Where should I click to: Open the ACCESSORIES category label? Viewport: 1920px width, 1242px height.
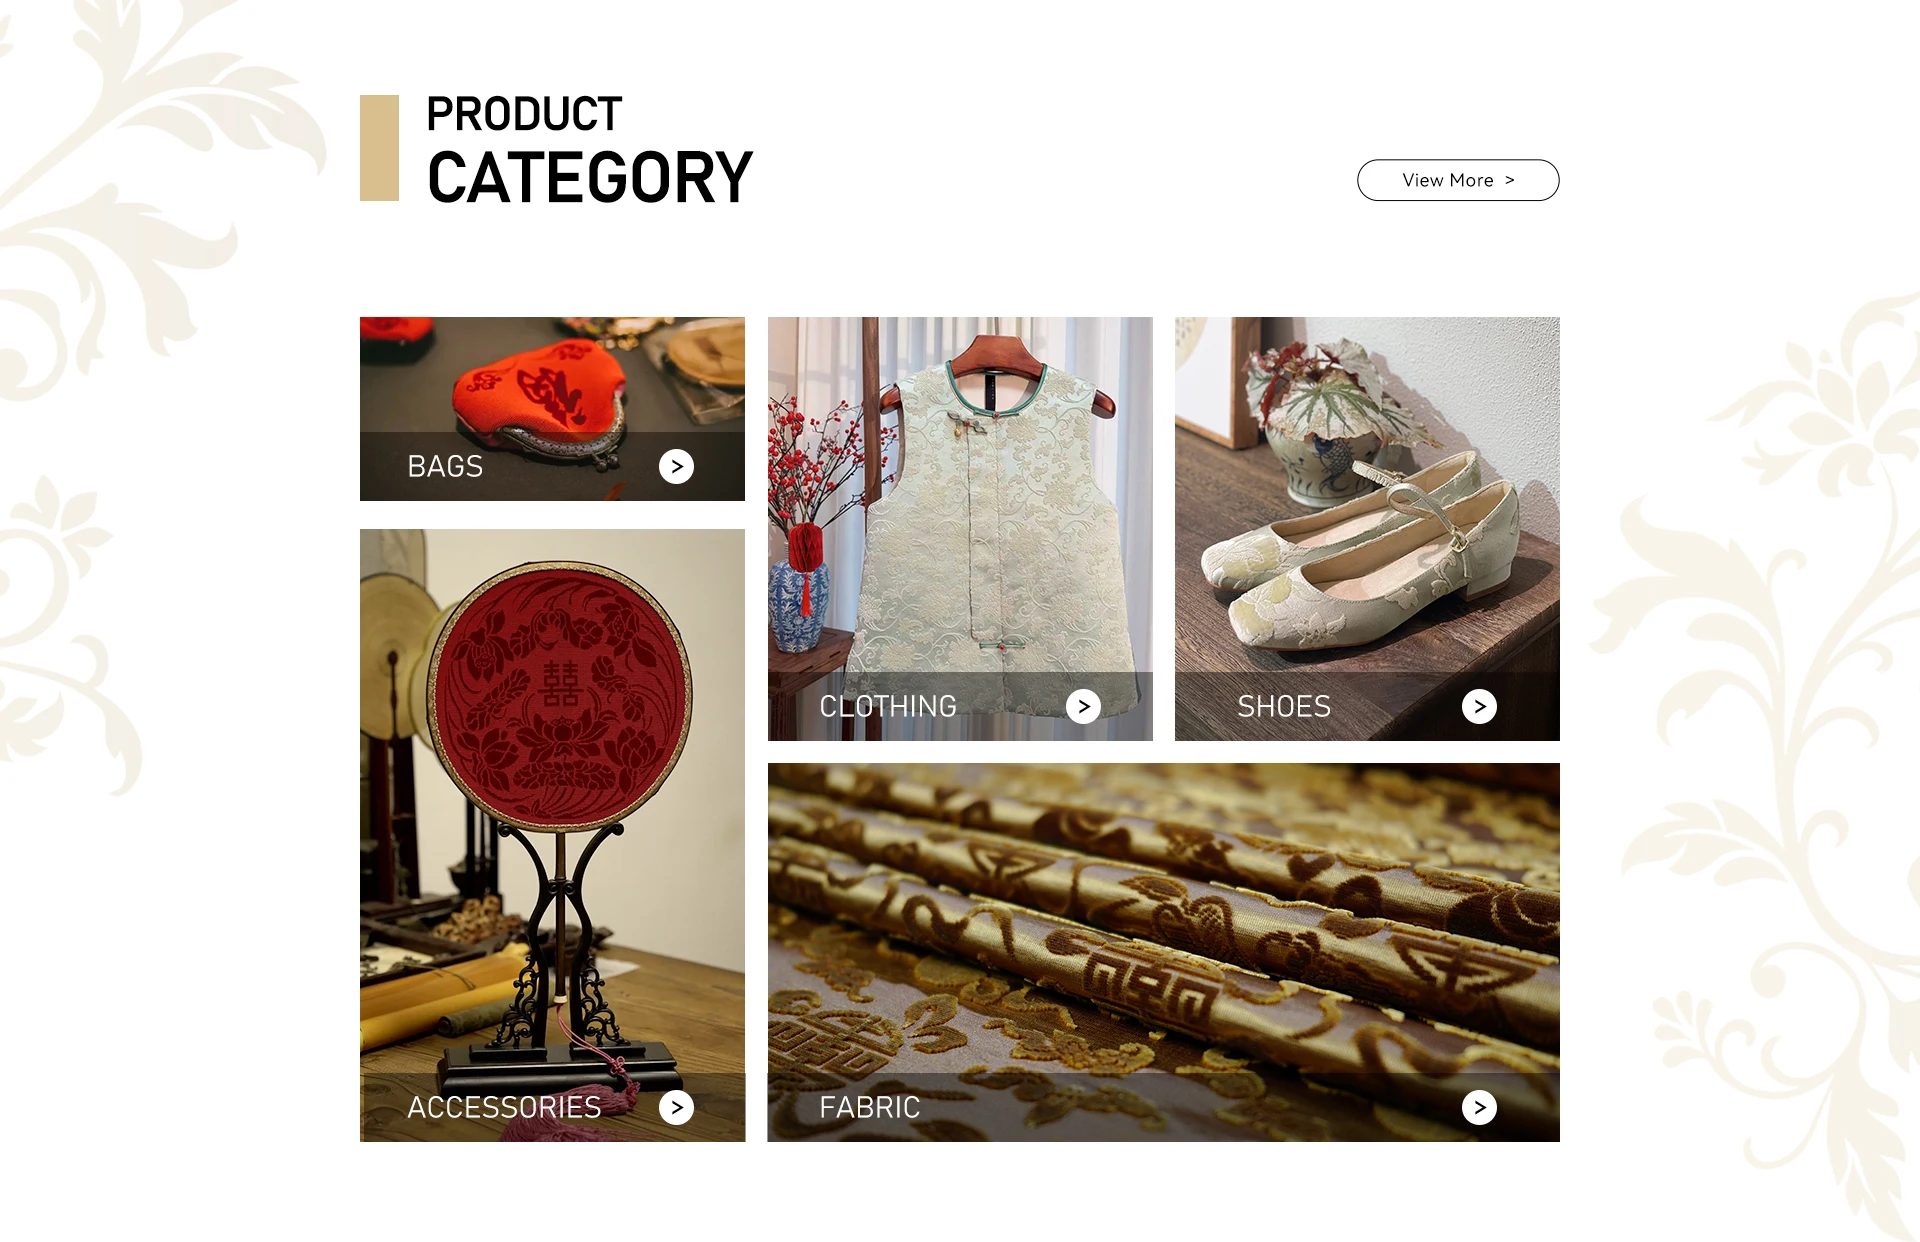[504, 1107]
